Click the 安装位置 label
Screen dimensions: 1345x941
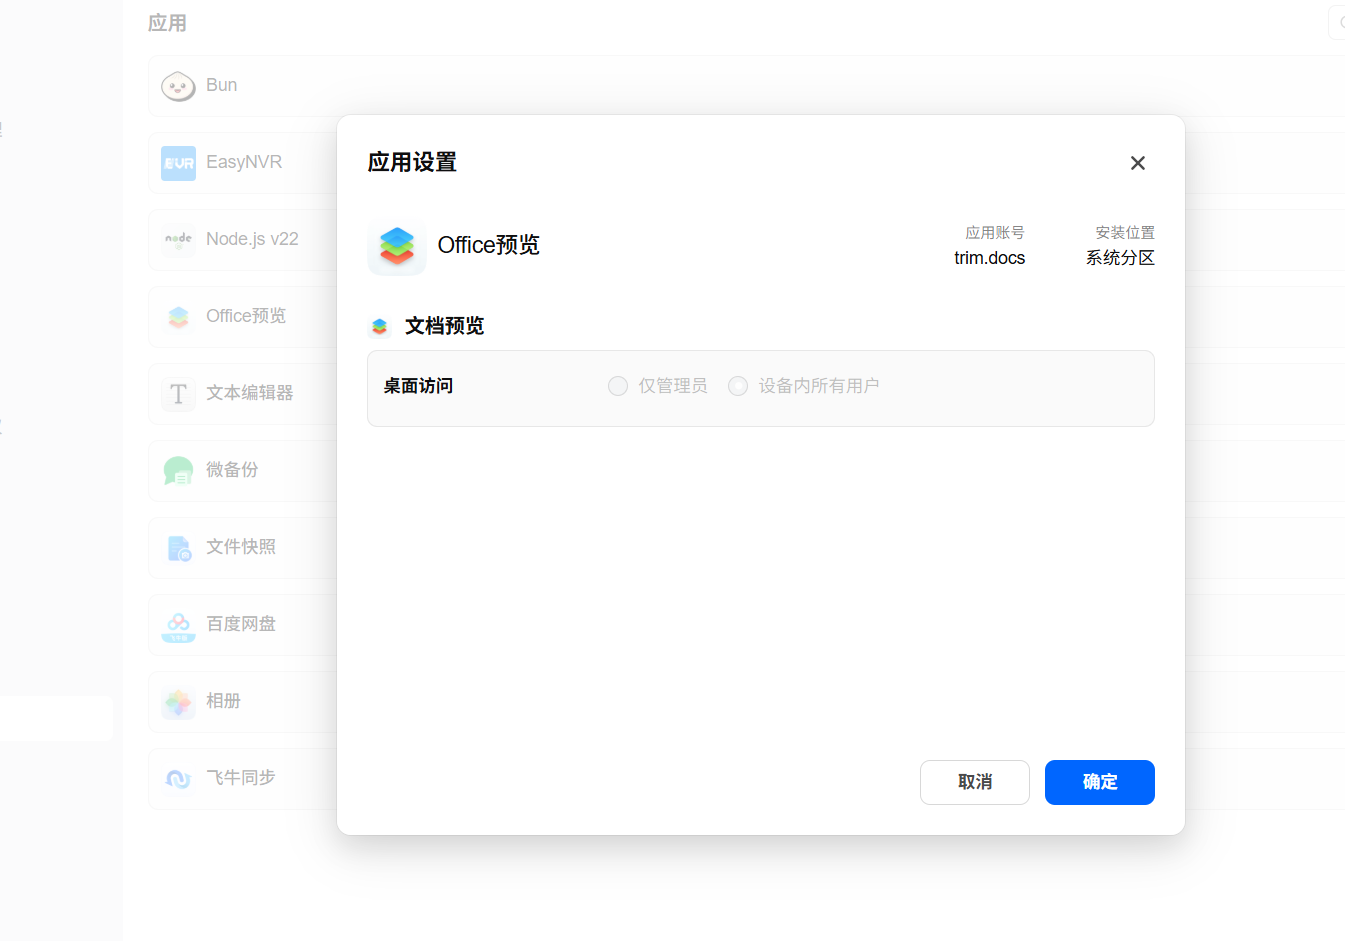click(x=1125, y=233)
